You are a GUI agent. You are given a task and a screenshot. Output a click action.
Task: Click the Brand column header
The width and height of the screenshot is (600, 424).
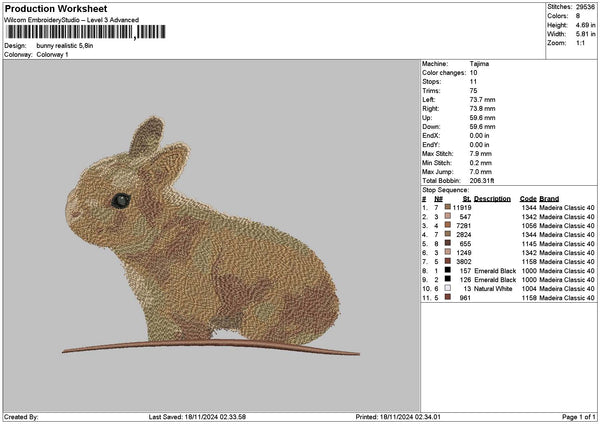click(549, 198)
